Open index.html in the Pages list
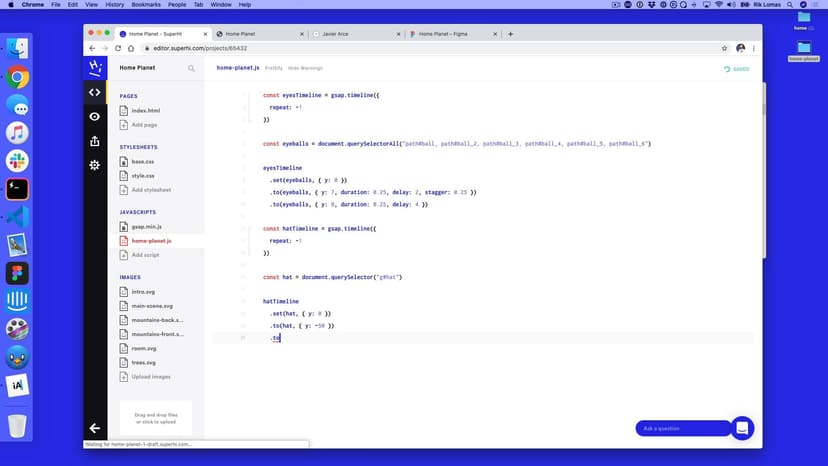Image resolution: width=828 pixels, height=466 pixels. click(145, 110)
